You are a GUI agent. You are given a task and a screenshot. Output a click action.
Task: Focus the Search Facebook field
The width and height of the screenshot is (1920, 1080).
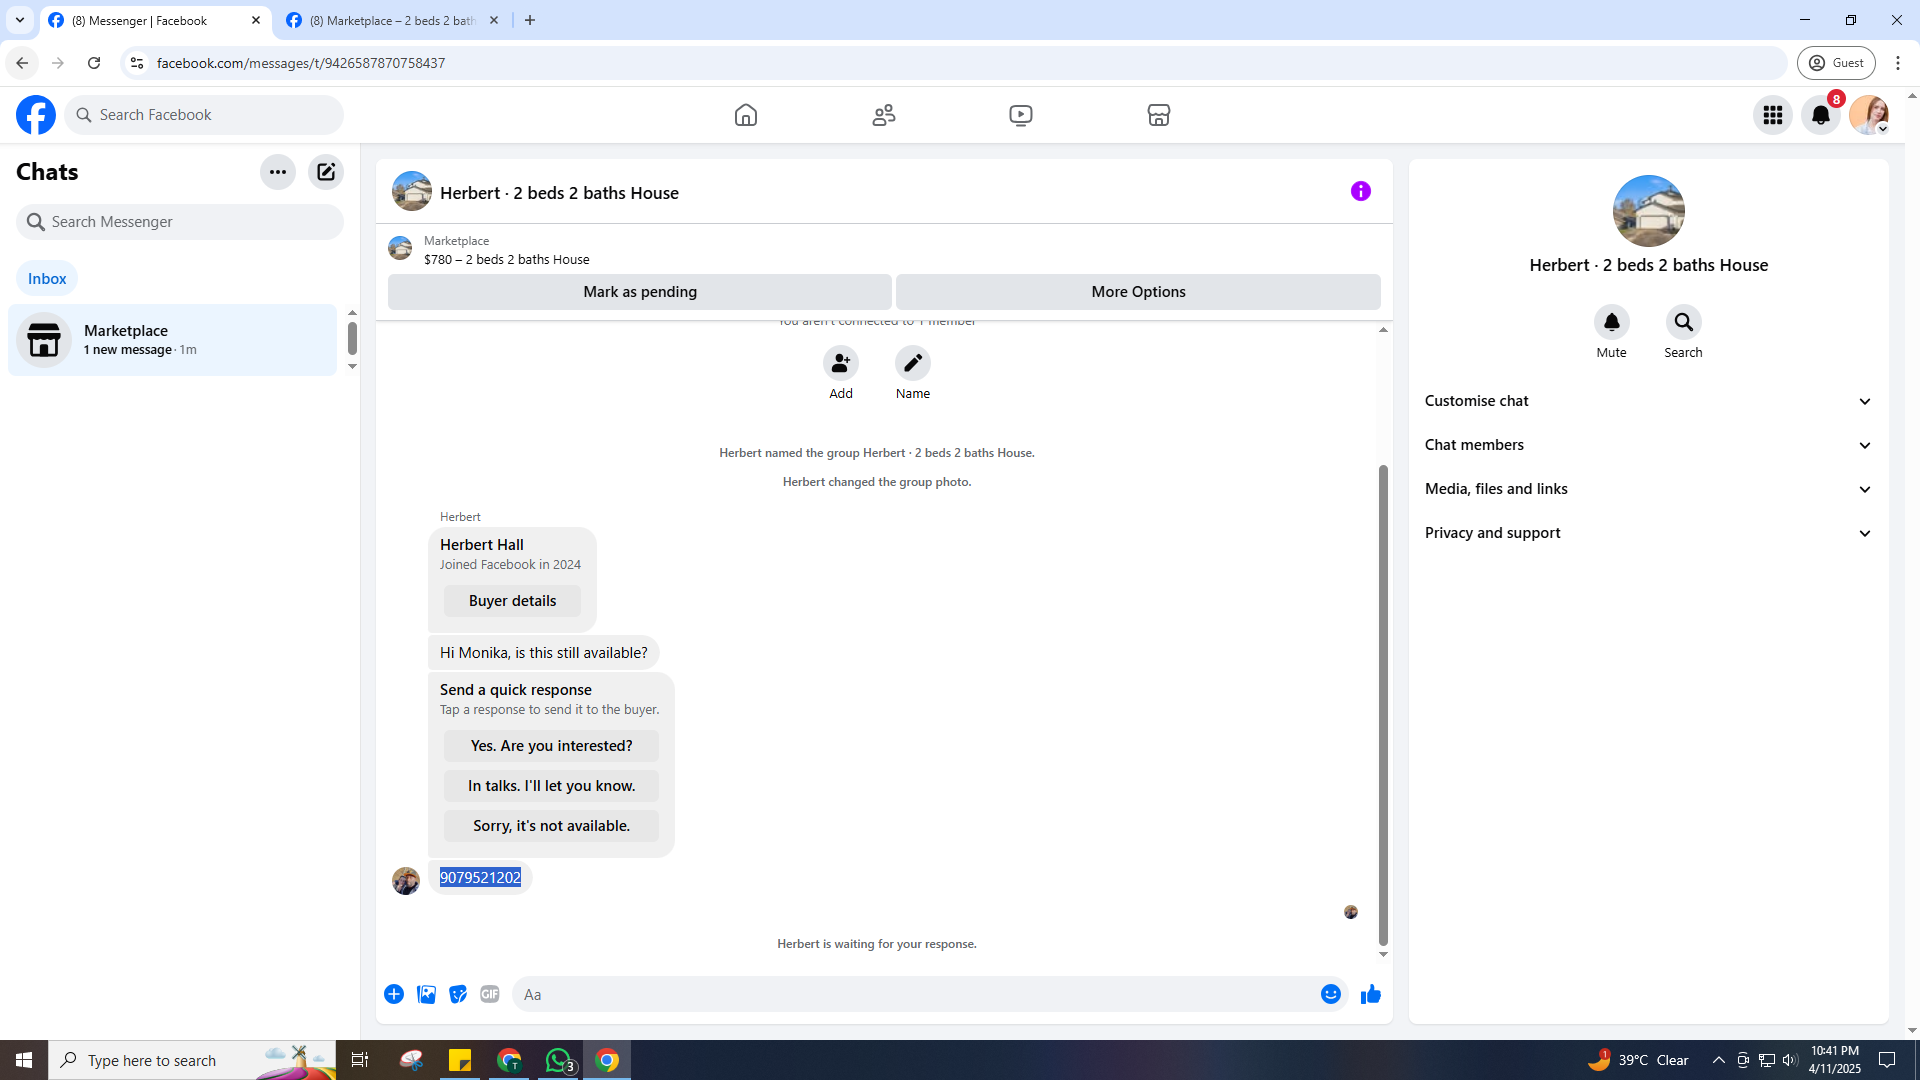[x=204, y=115]
